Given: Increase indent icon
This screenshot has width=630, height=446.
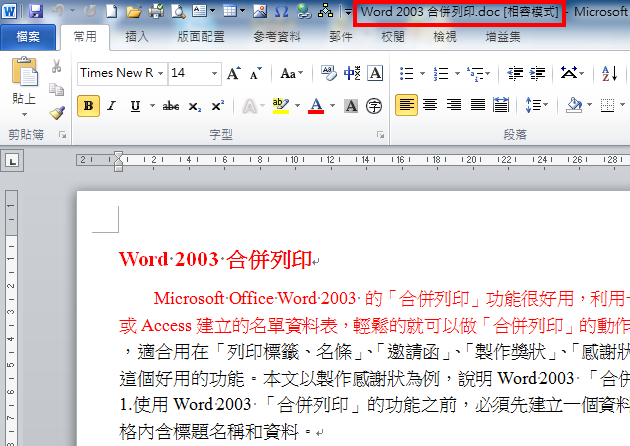Looking at the screenshot, I should tap(537, 74).
